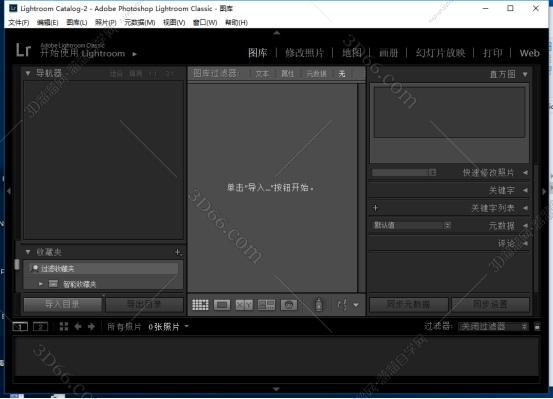This screenshot has height=399, width=553.
Task: Switch to the 打印 module
Action: [493, 53]
